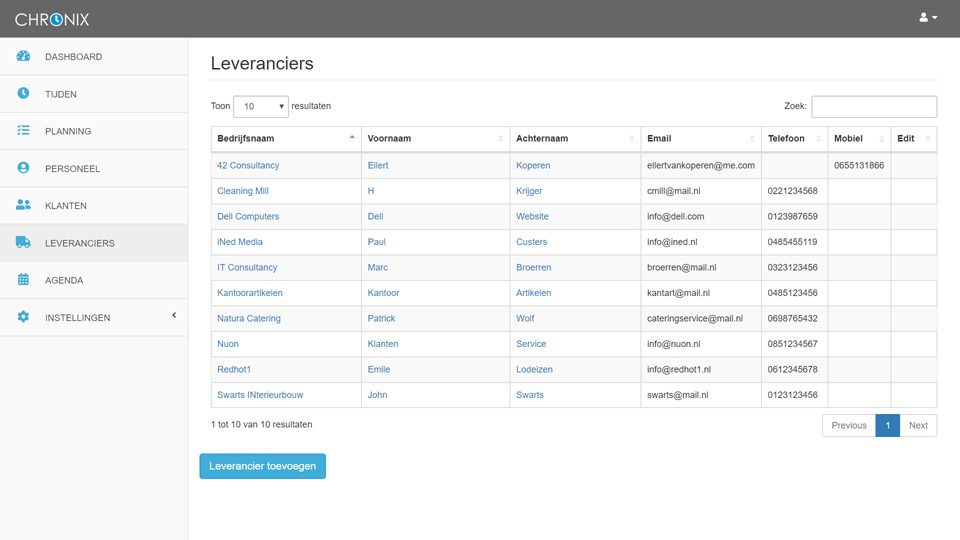Viewport: 960px width, 540px height.
Task: Click first name Ellert link
Action: click(378, 165)
